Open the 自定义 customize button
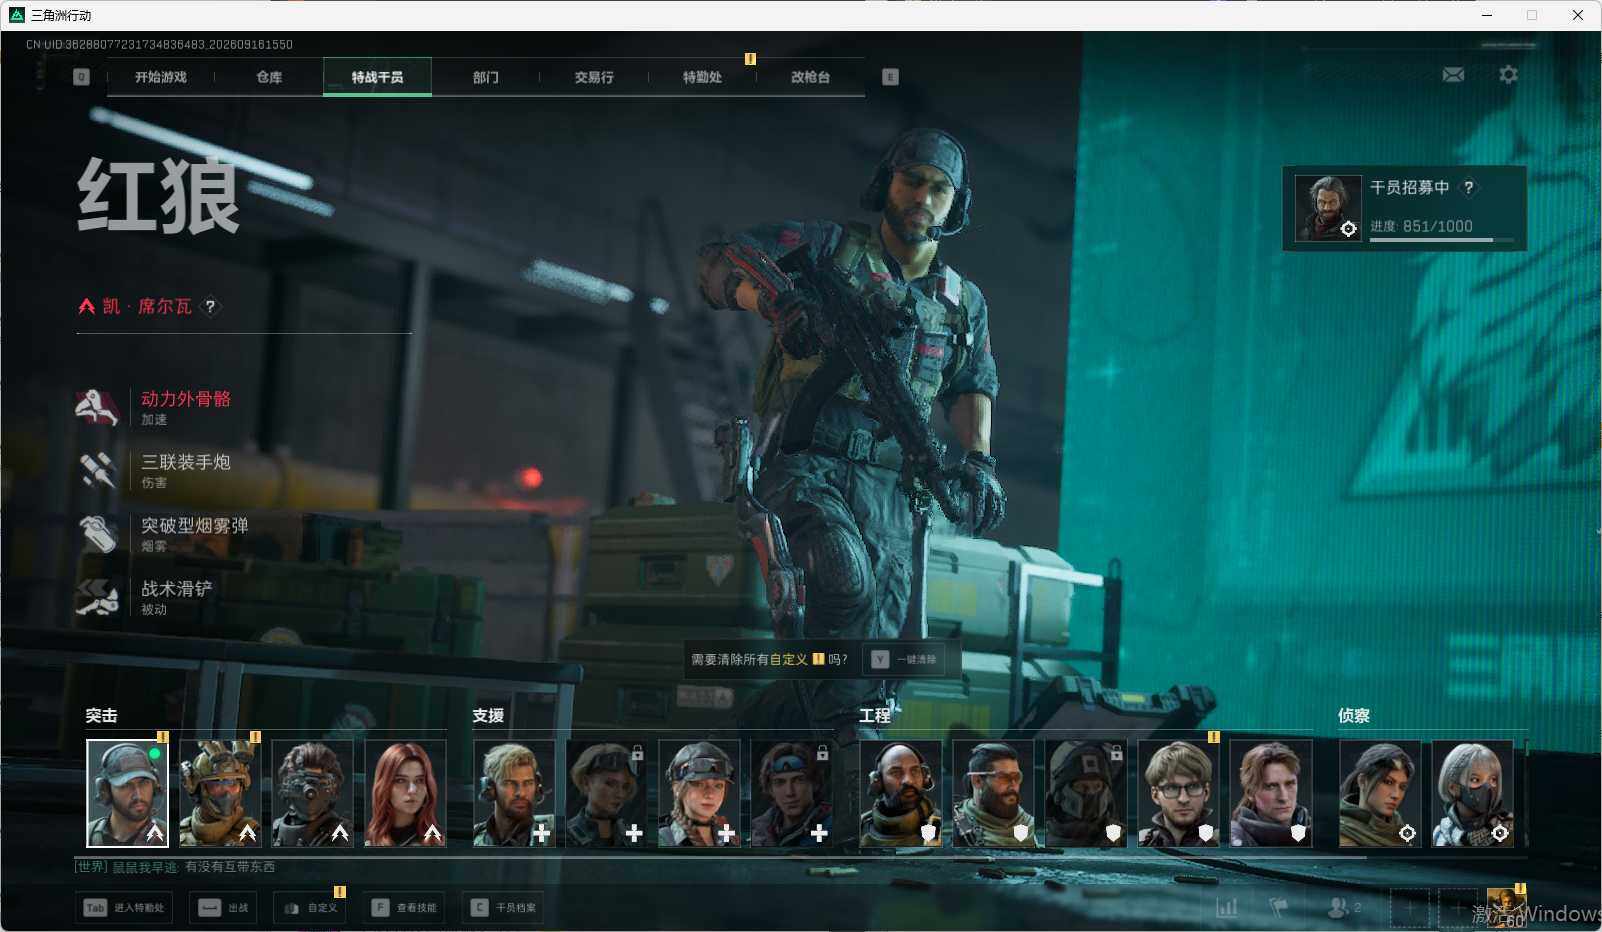1602x932 pixels. pos(310,908)
